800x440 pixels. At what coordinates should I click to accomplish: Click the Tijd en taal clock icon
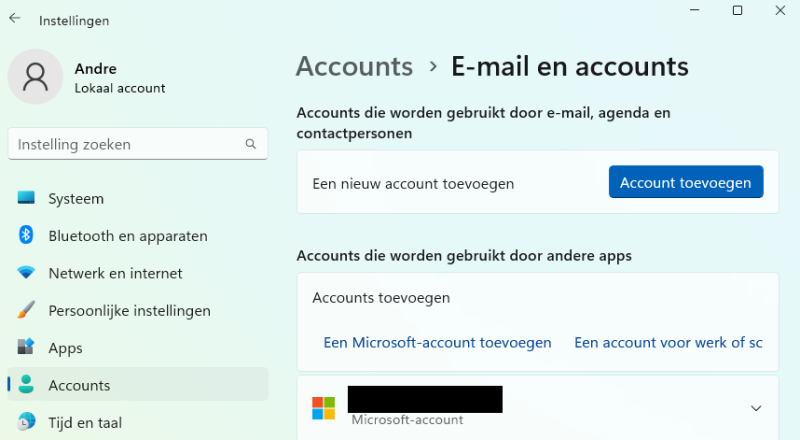coord(27,422)
